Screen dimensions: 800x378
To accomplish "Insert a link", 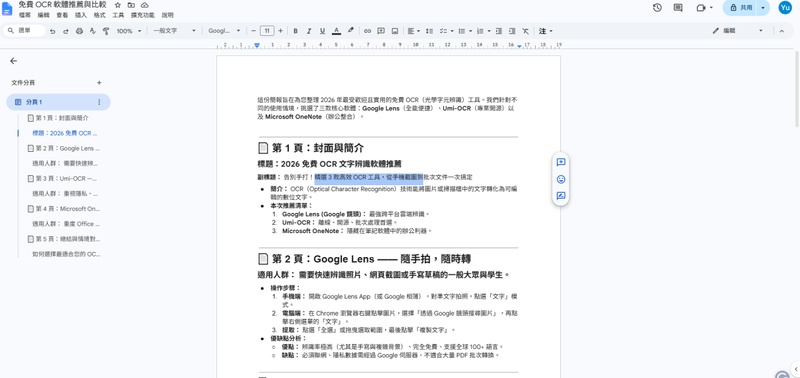I will pos(367,31).
